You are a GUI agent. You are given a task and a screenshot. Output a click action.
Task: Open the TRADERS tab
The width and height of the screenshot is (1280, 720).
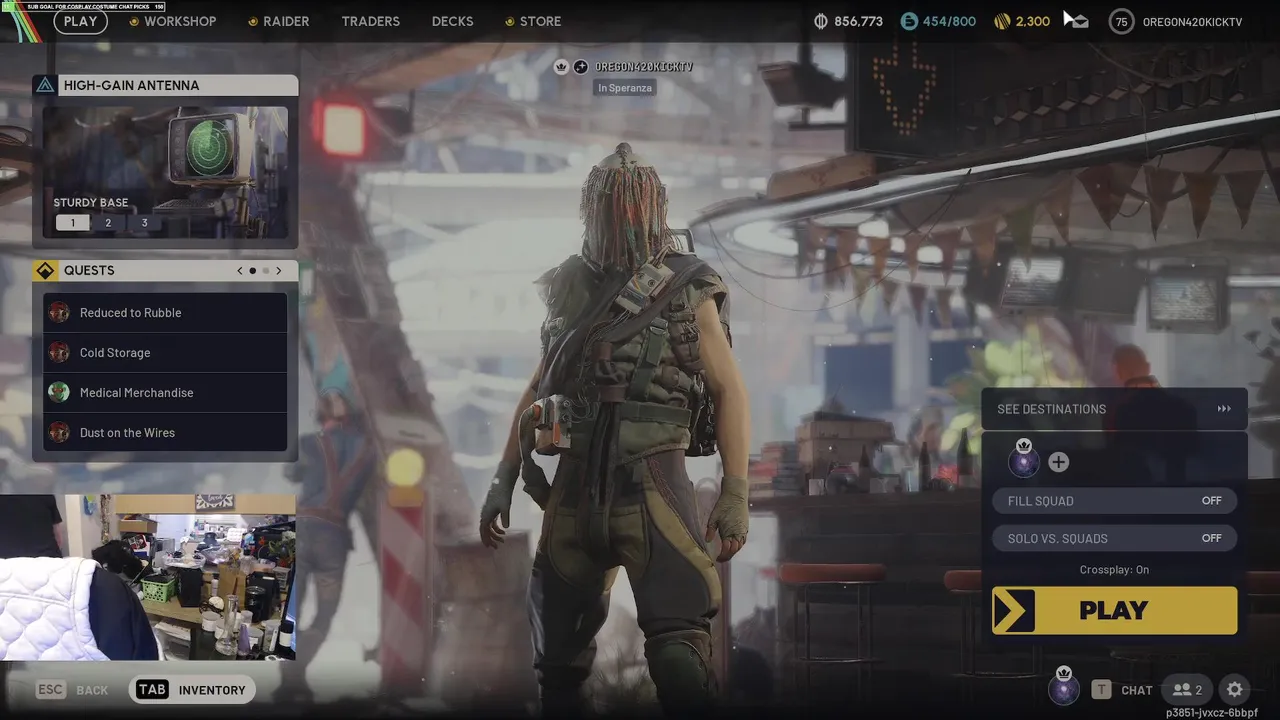point(370,21)
